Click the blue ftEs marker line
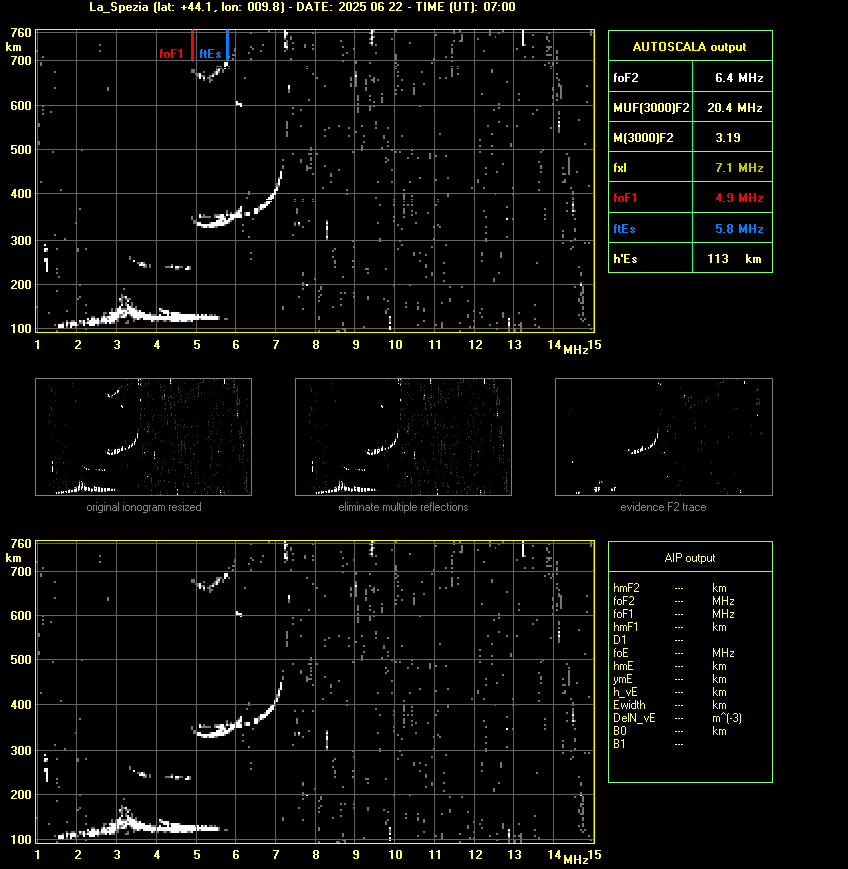Image resolution: width=848 pixels, height=869 pixels. click(x=227, y=45)
